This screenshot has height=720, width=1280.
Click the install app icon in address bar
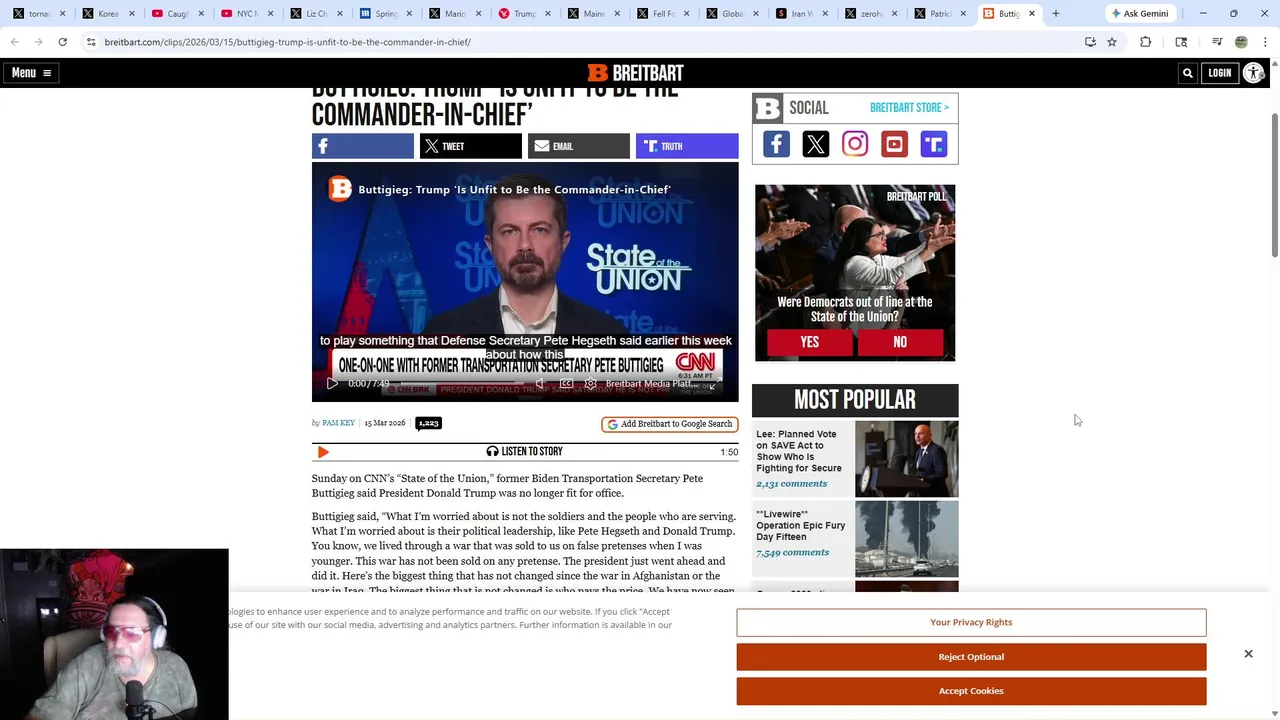1090,42
